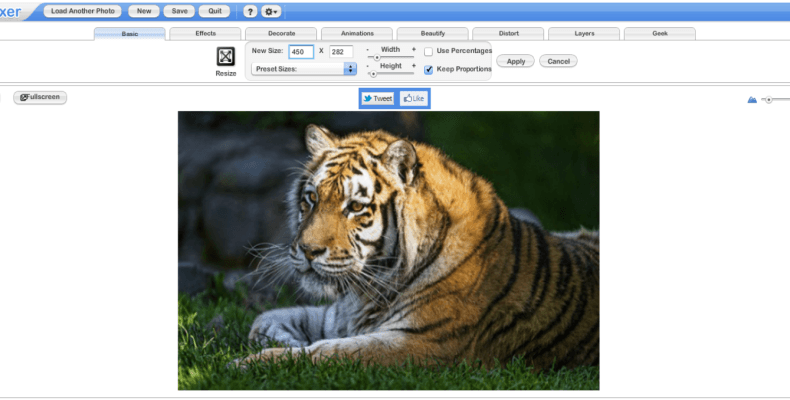Select the Layers tab

coord(584,34)
